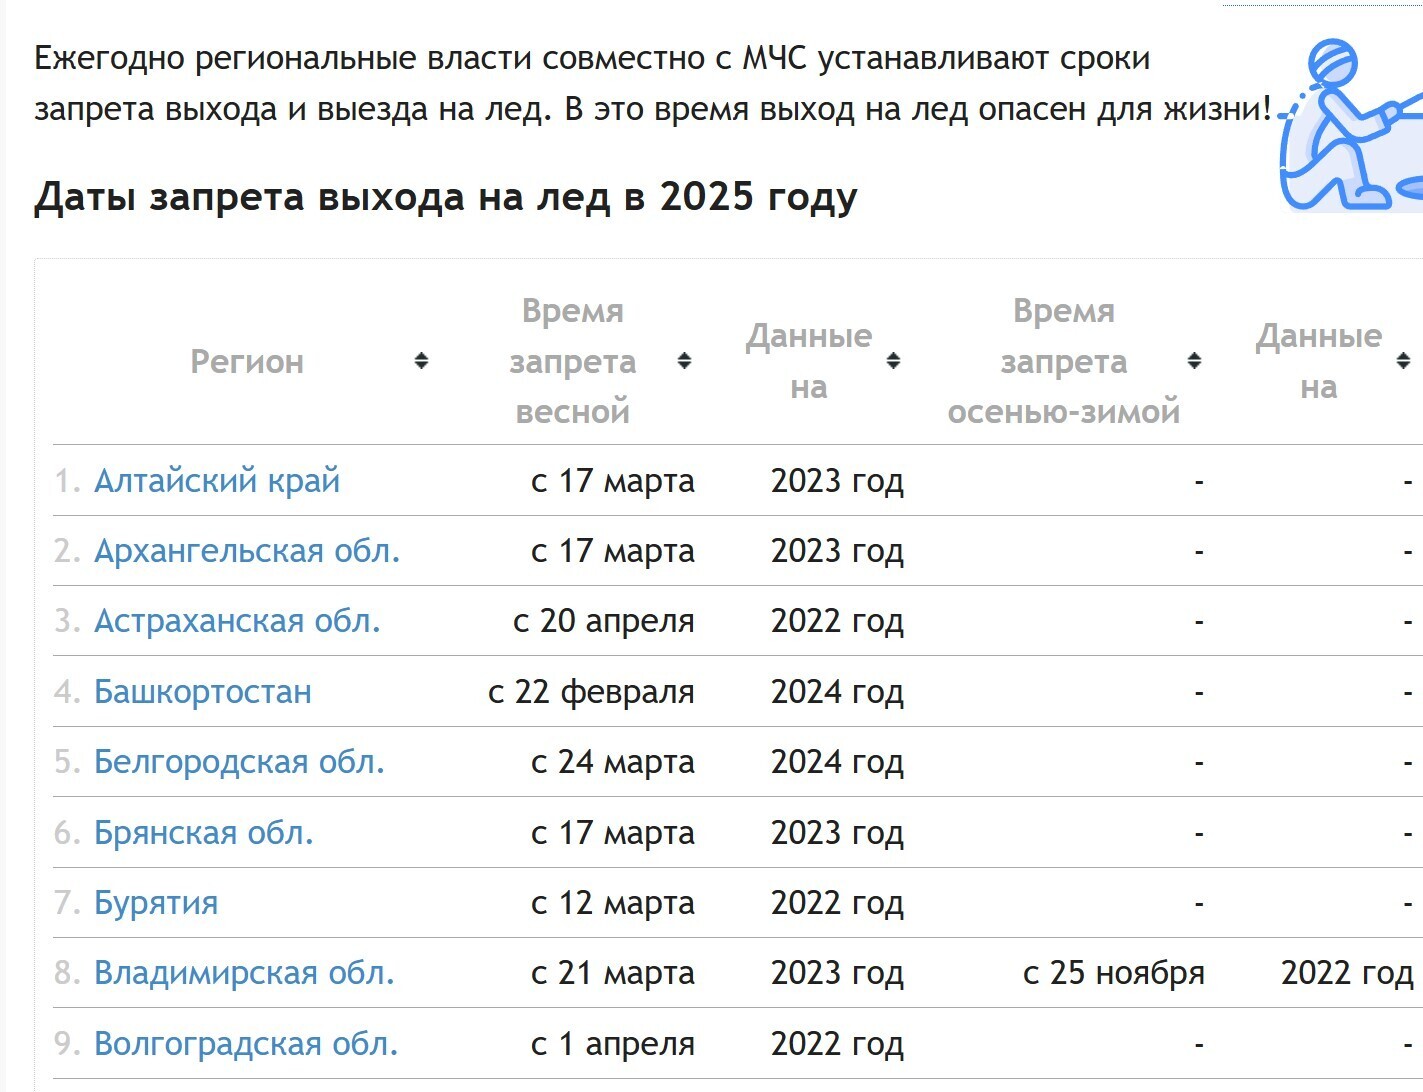Image resolution: width=1423 pixels, height=1092 pixels.
Task: Open Алтайский край link
Action: (217, 481)
